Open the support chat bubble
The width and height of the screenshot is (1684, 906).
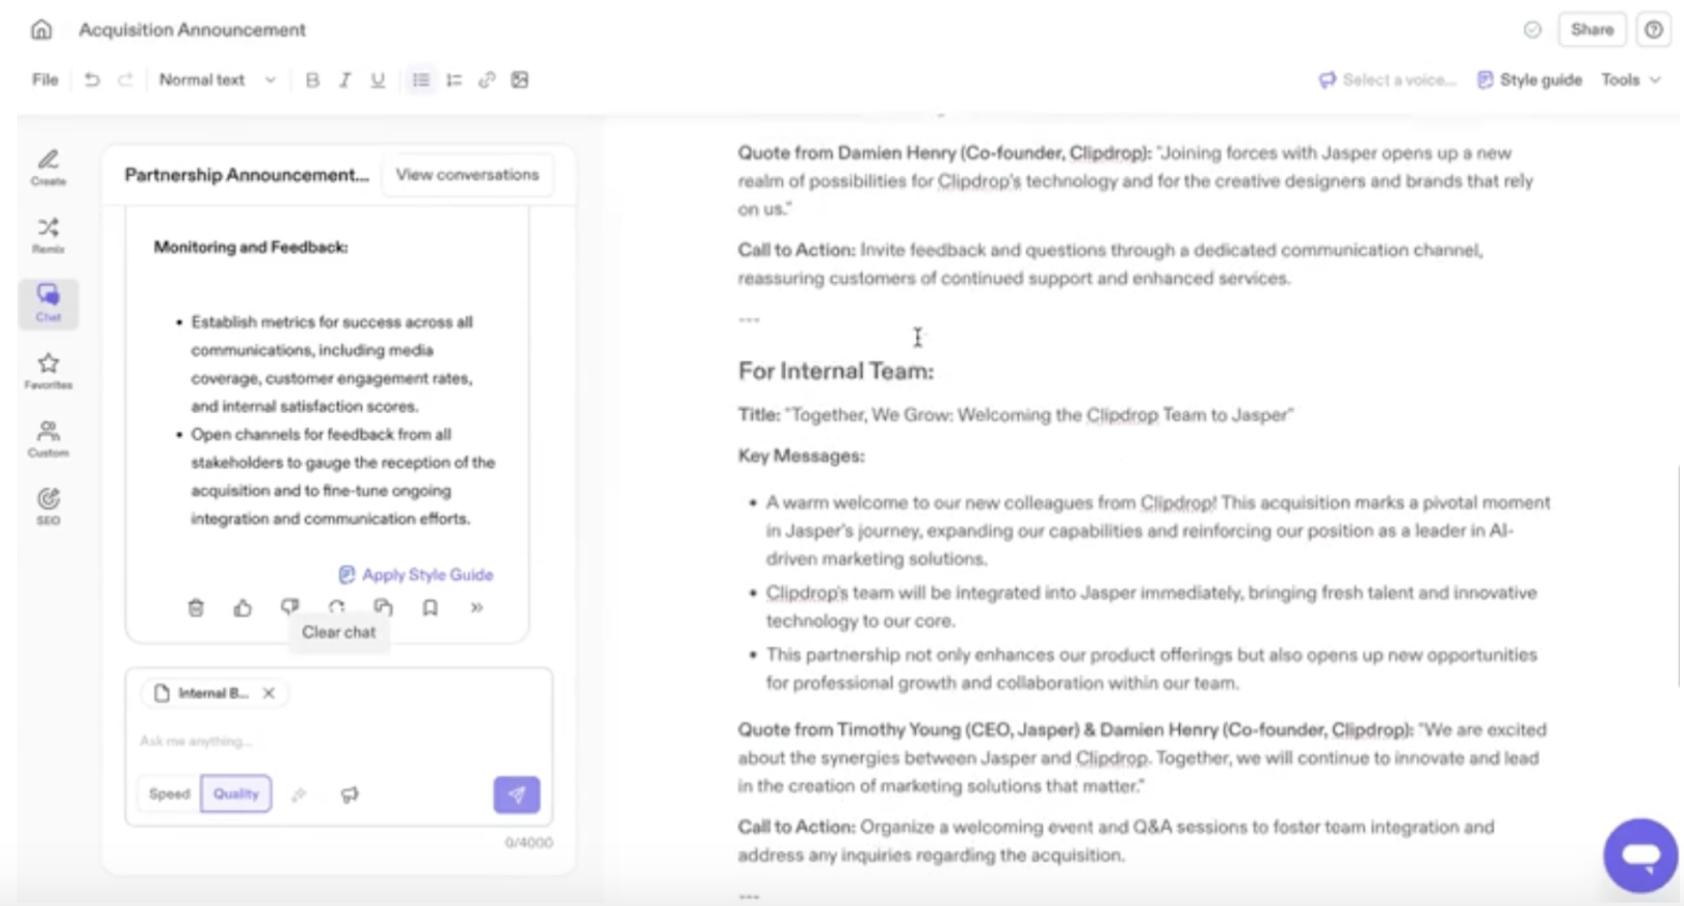point(1640,856)
